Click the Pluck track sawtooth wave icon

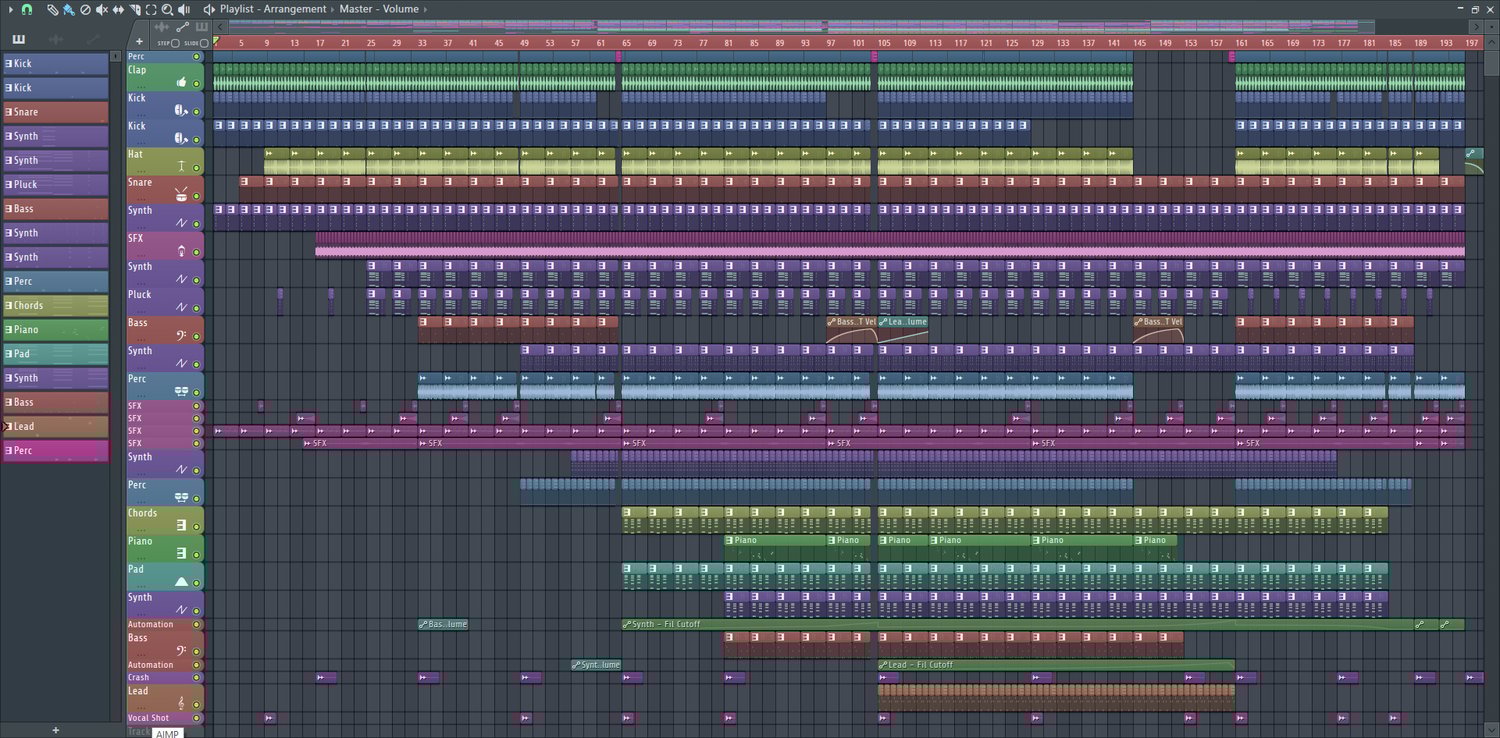[182, 307]
